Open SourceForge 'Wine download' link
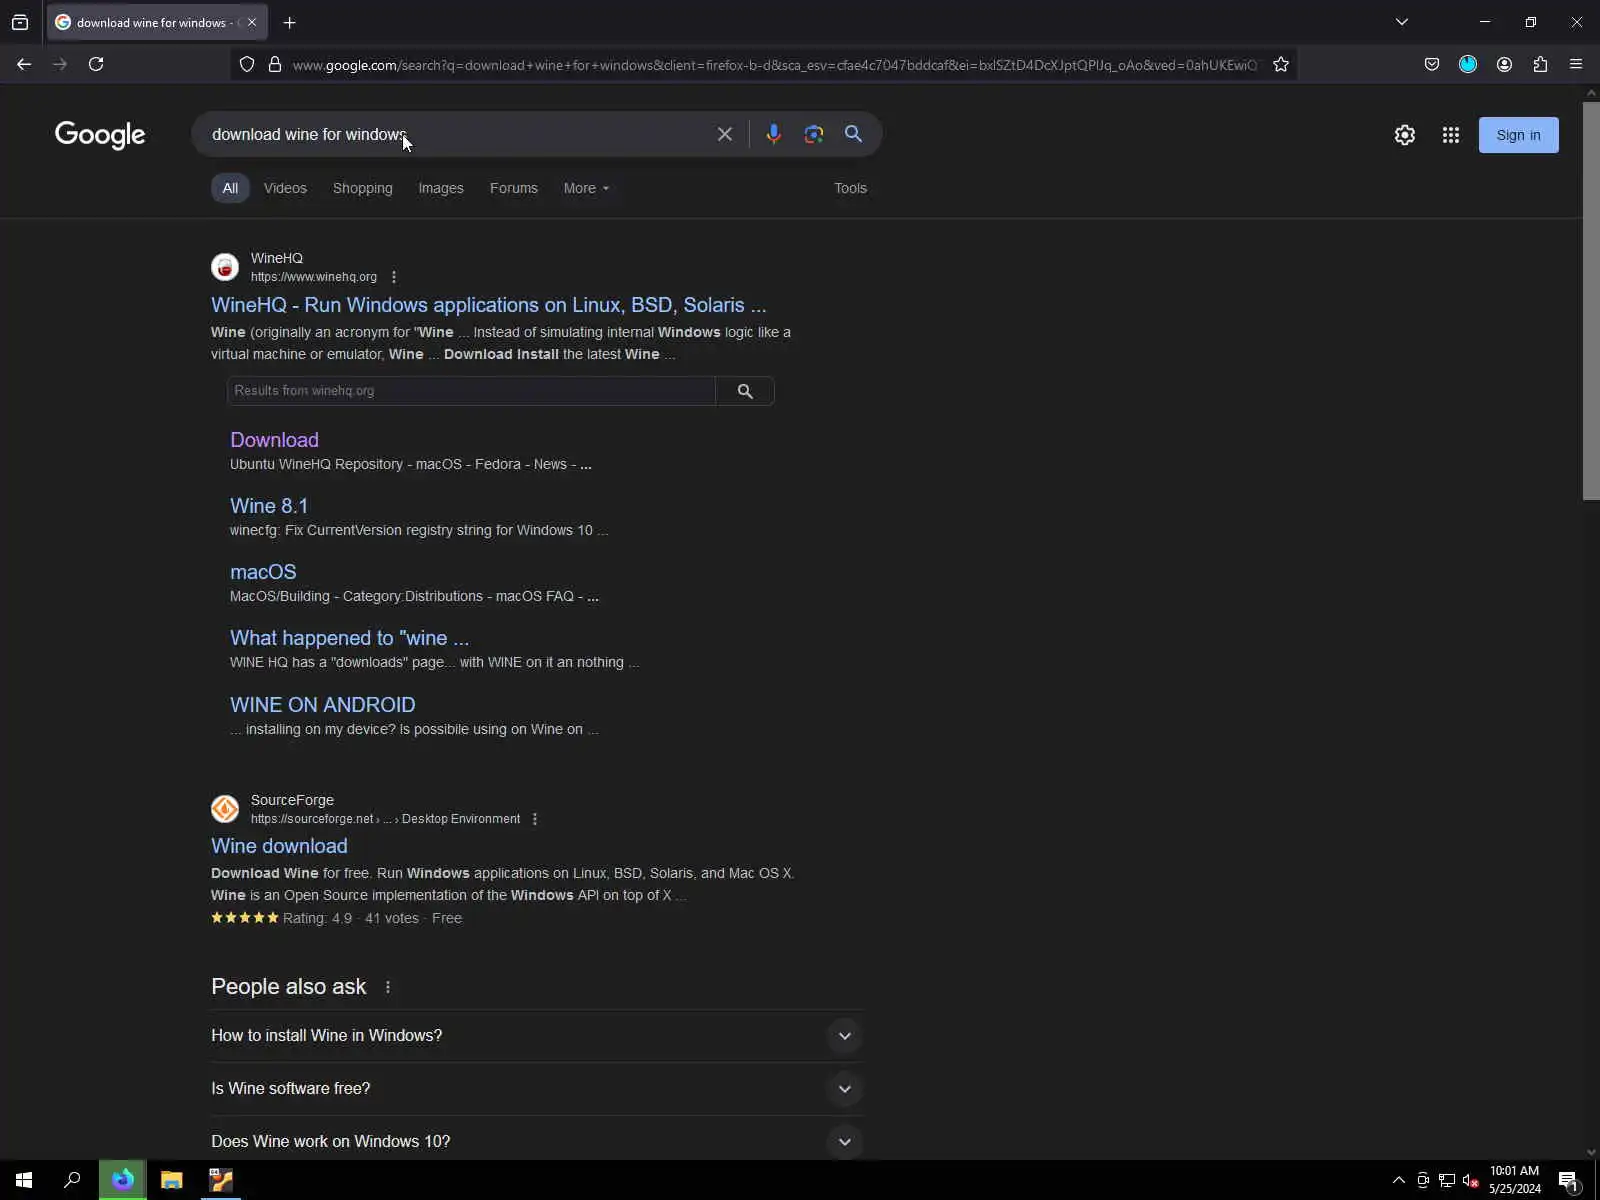This screenshot has height=1200, width=1600. pyautogui.click(x=279, y=846)
